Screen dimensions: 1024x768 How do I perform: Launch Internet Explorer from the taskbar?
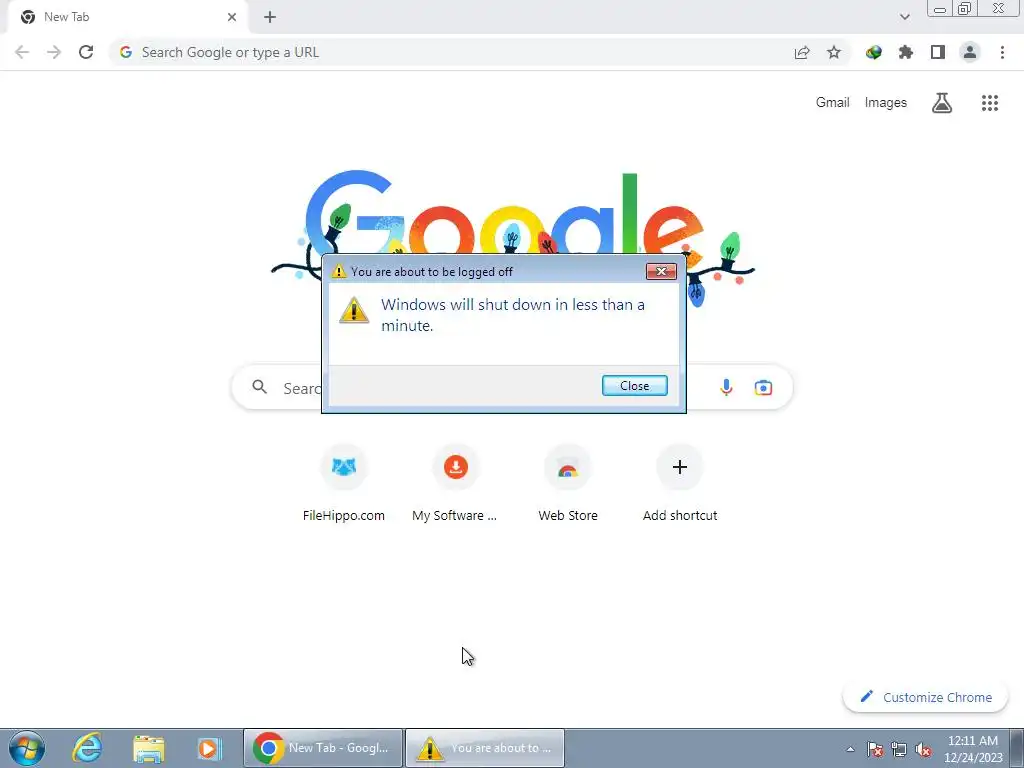[x=87, y=748]
